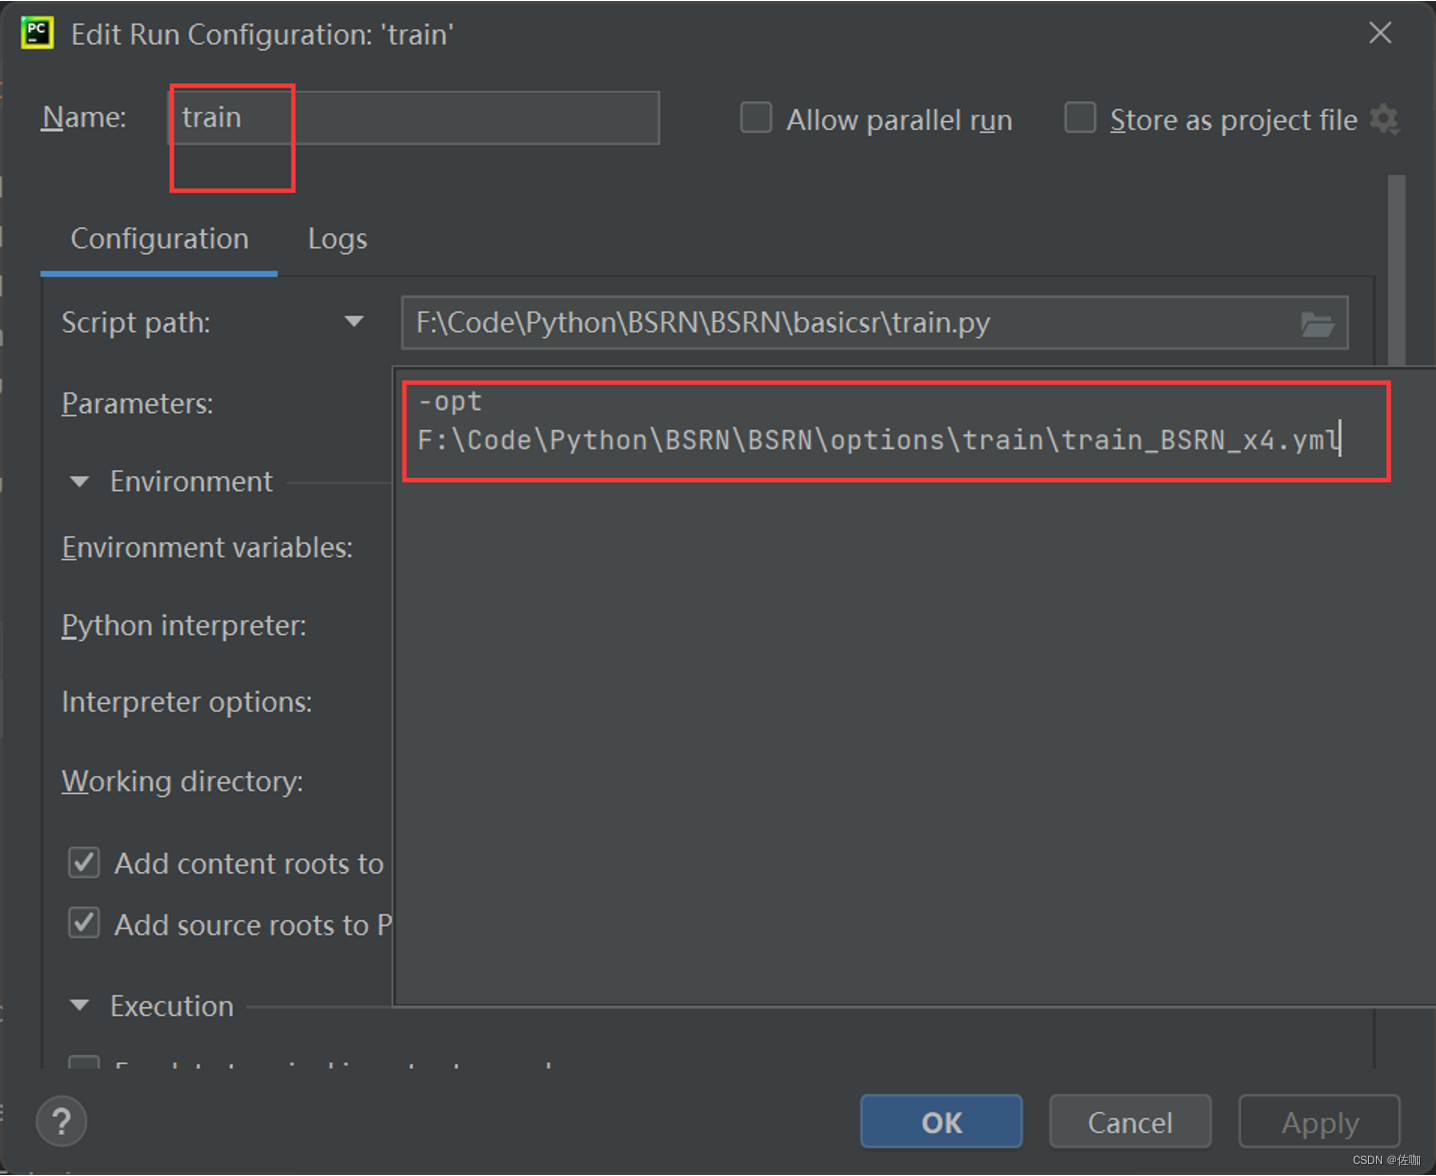The width and height of the screenshot is (1436, 1176).
Task: Click the PyCharm logo in title bar
Action: [x=37, y=33]
